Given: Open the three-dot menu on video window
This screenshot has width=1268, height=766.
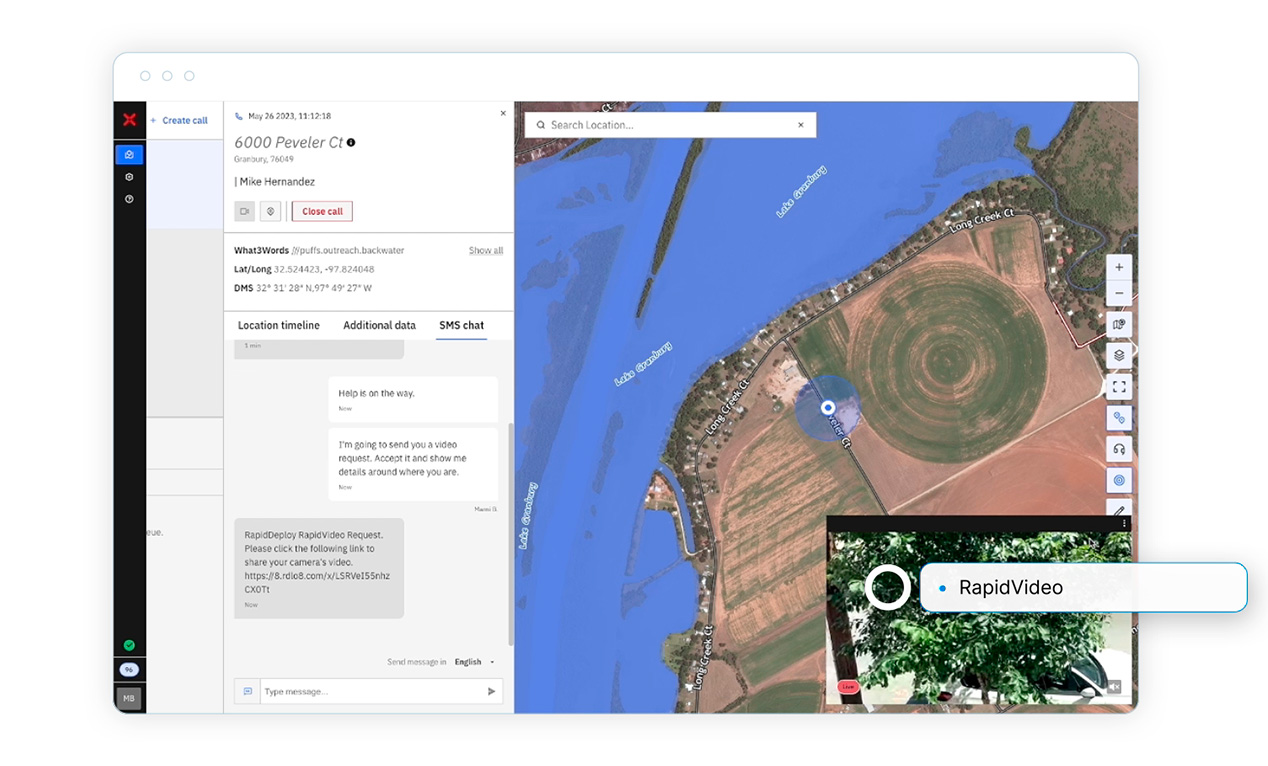Looking at the screenshot, I should [1124, 524].
